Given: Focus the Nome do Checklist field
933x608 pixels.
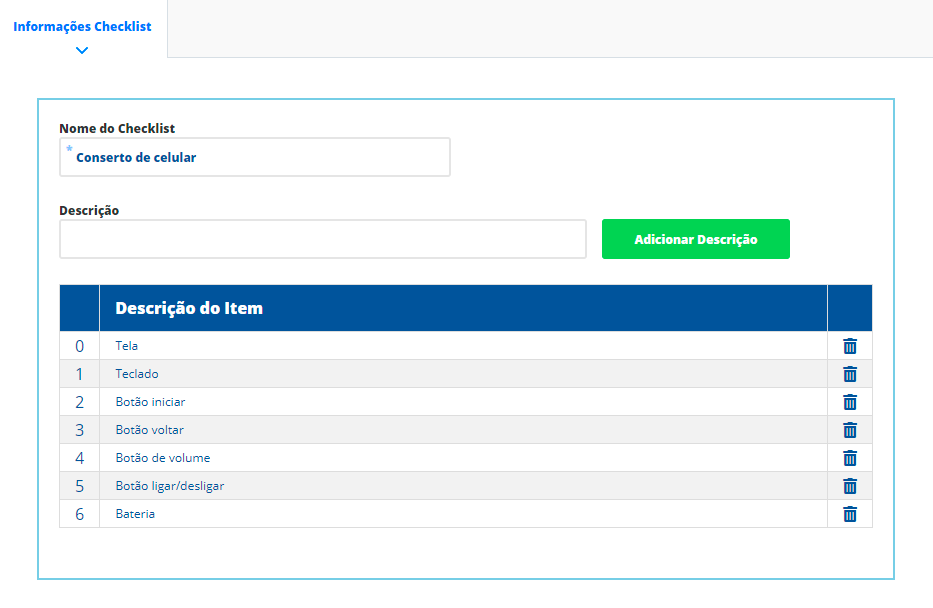Looking at the screenshot, I should click(x=255, y=157).
